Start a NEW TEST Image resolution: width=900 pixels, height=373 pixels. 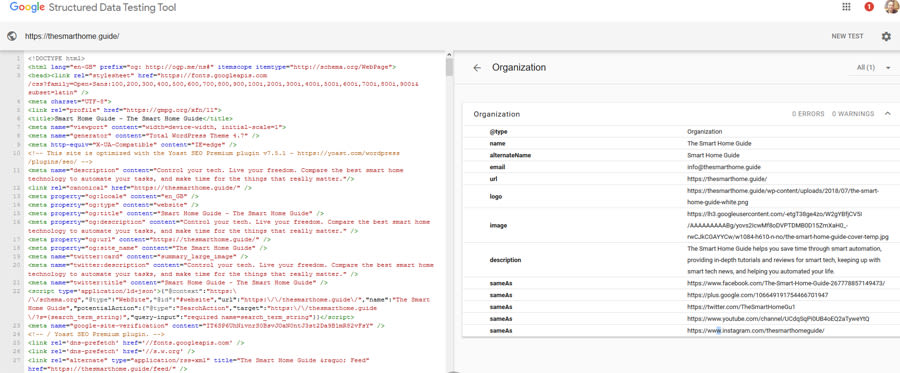coord(847,36)
